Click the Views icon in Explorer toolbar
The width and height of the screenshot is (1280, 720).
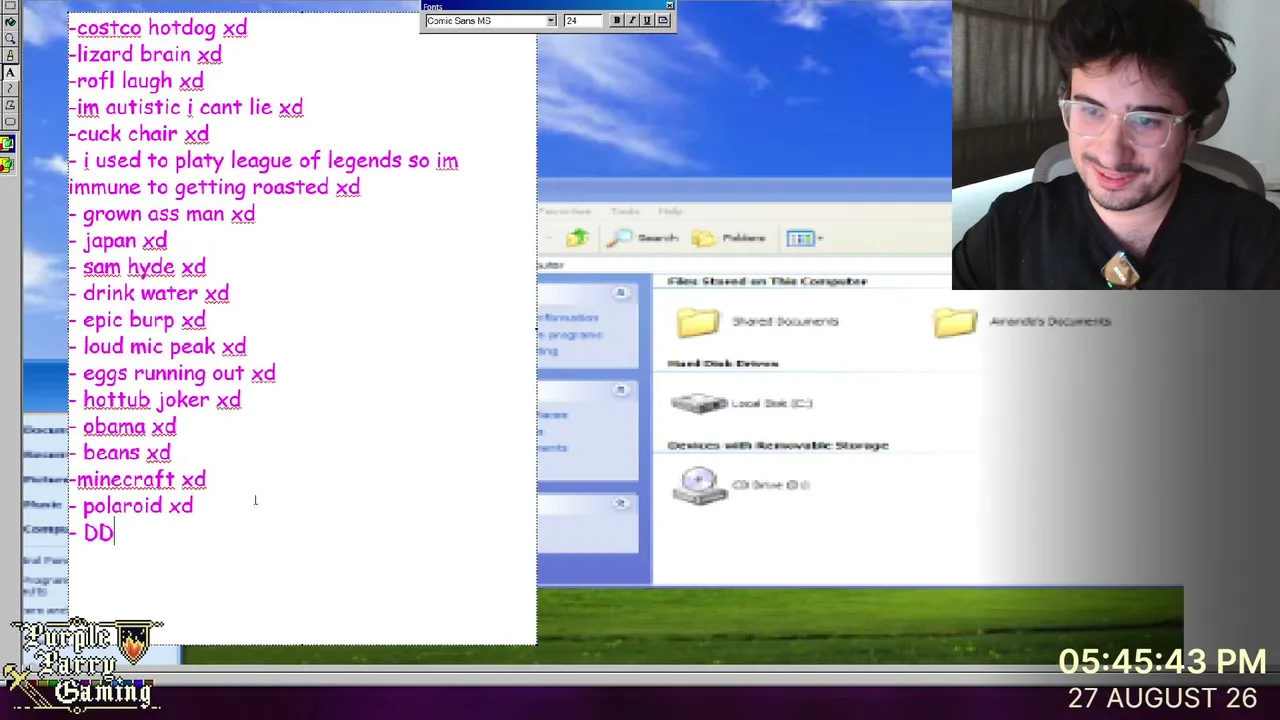point(799,238)
